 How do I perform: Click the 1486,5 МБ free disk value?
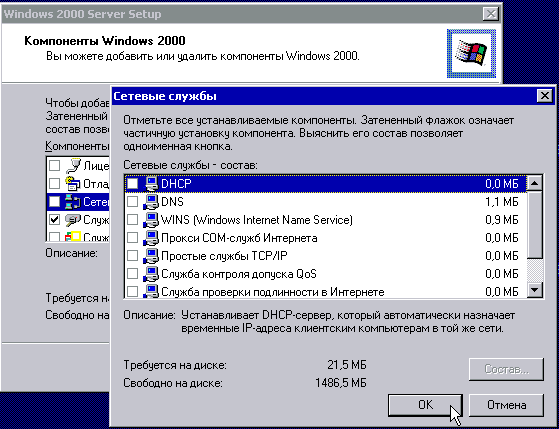click(341, 383)
